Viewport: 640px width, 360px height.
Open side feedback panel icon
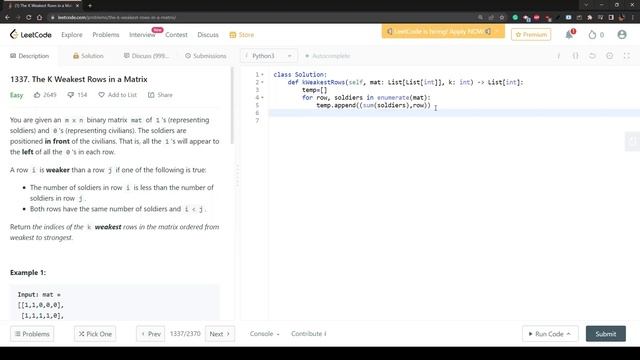(x=632, y=141)
